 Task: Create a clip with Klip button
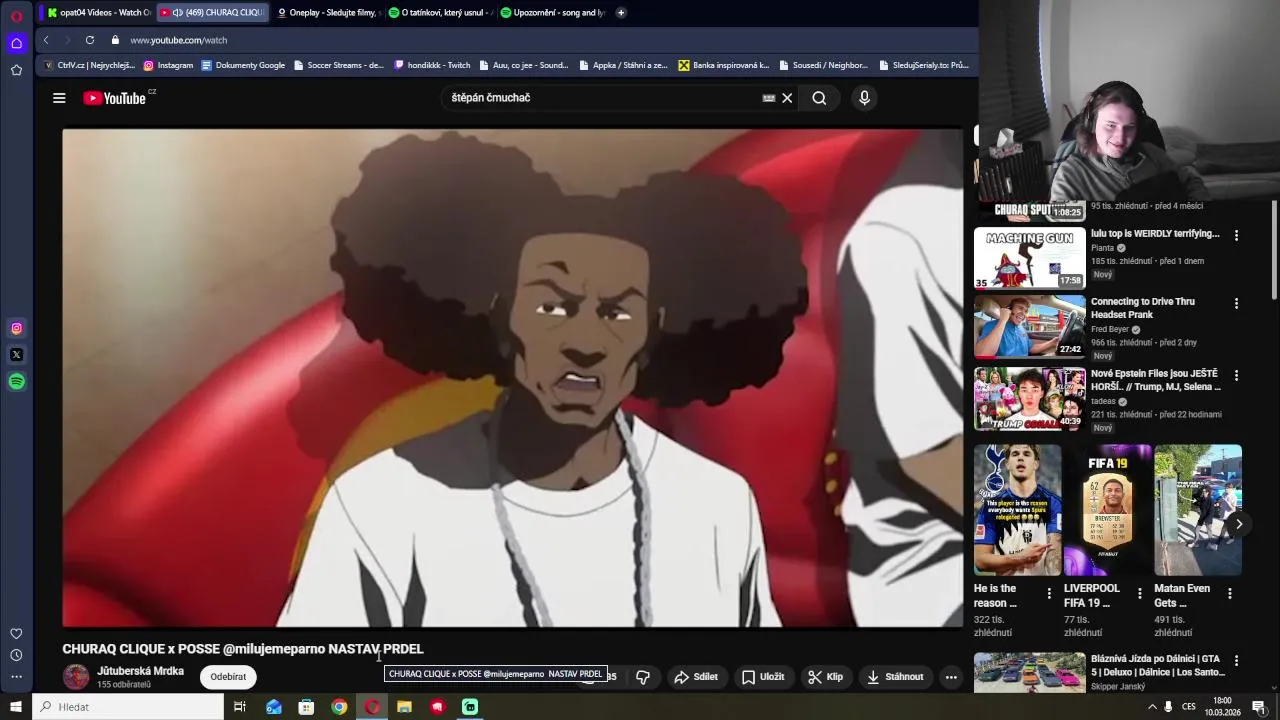826,677
